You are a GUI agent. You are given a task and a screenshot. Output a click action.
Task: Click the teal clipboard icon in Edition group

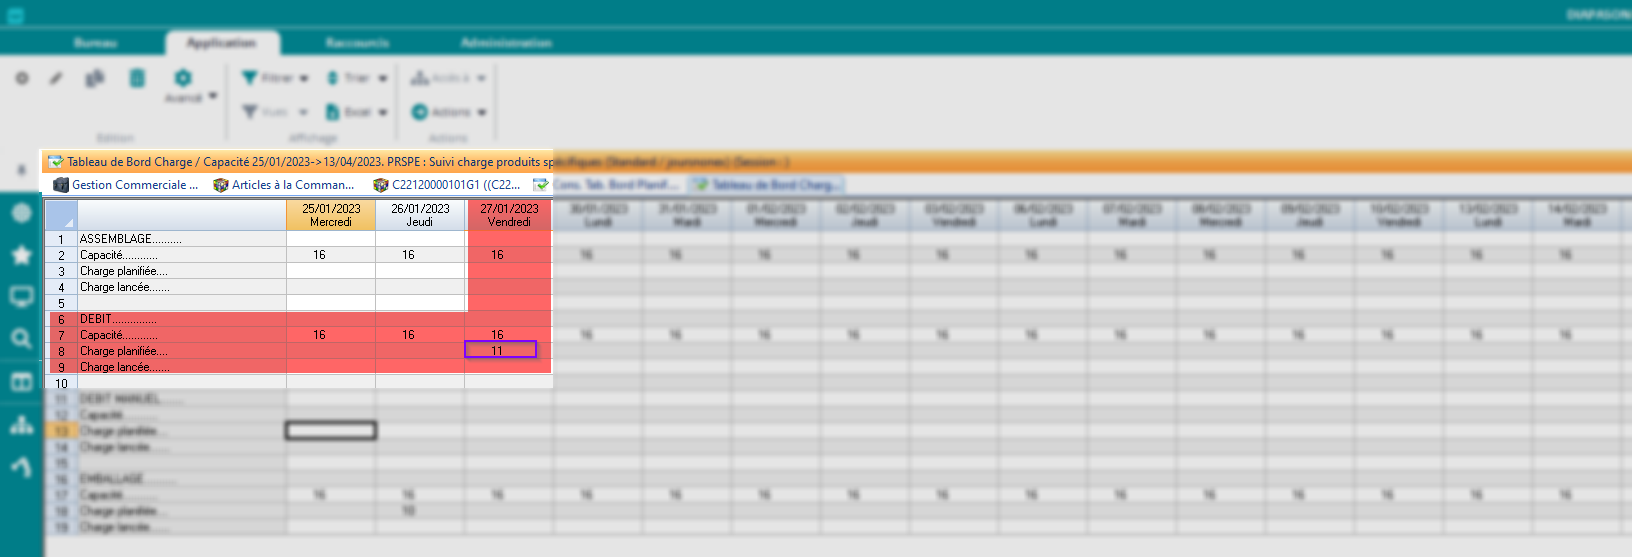[x=138, y=78]
